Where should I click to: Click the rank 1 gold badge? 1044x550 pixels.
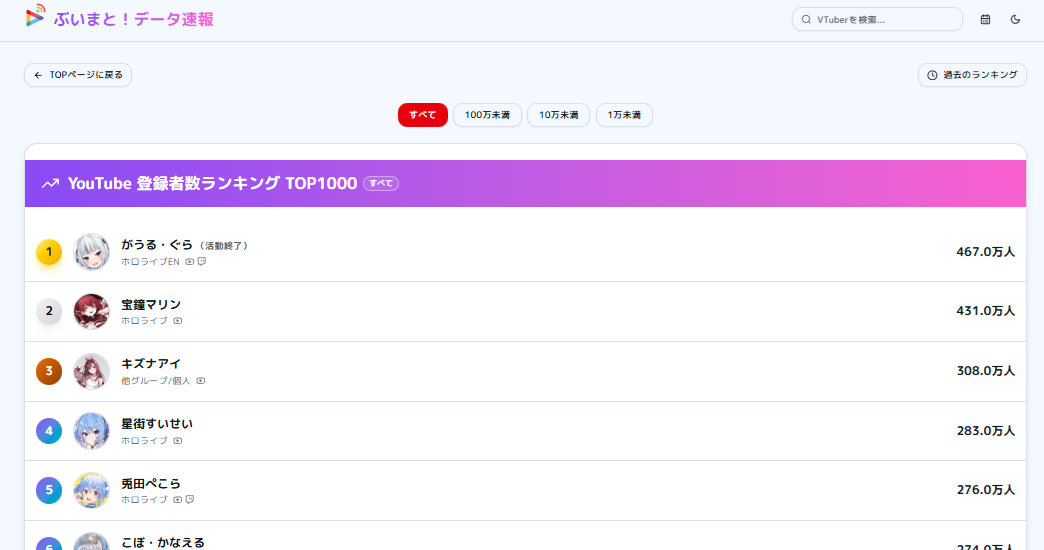click(x=49, y=252)
